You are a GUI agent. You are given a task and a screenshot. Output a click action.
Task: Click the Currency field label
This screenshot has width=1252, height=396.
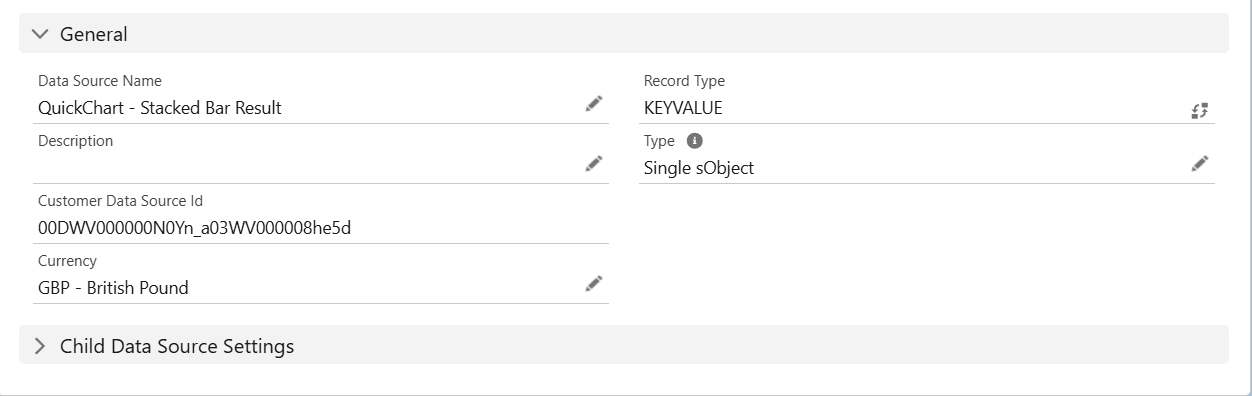coord(67,261)
